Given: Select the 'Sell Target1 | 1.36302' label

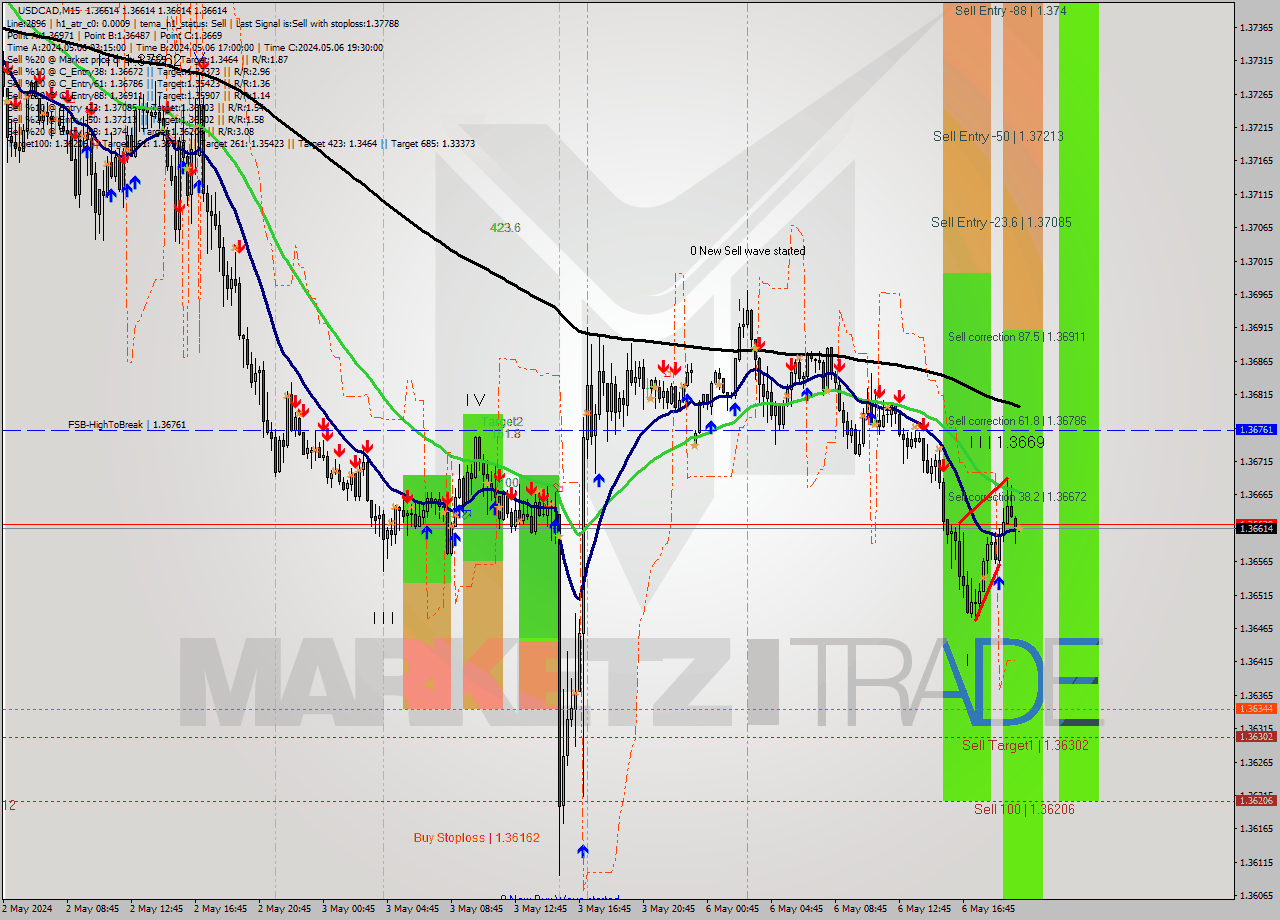Looking at the screenshot, I should [x=1025, y=745].
